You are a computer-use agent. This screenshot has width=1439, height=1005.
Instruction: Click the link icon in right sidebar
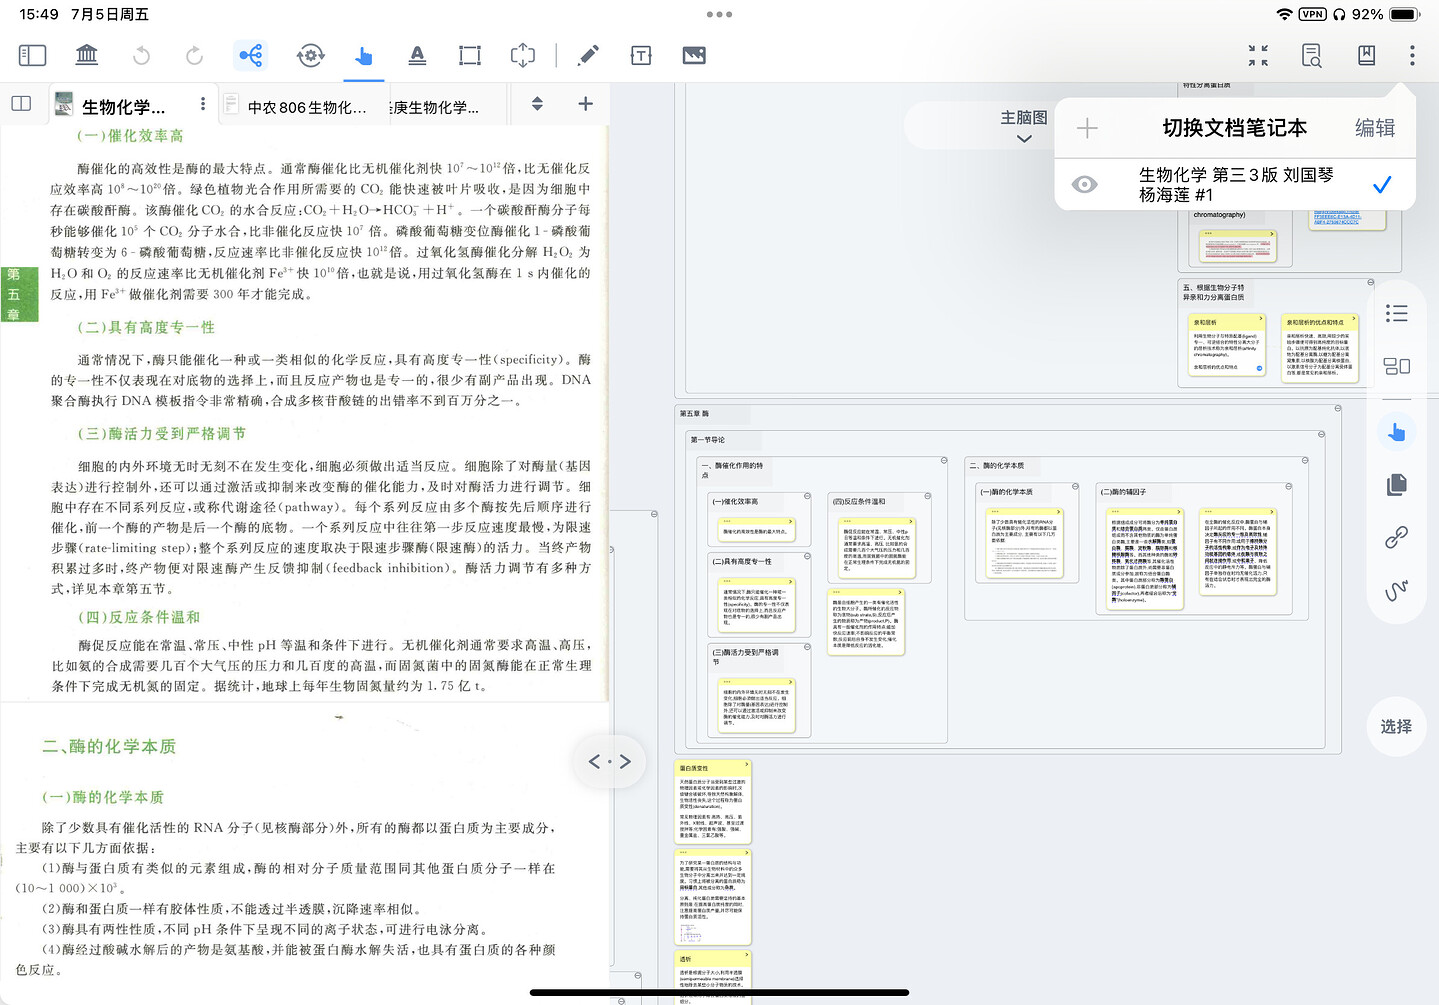pos(1397,538)
